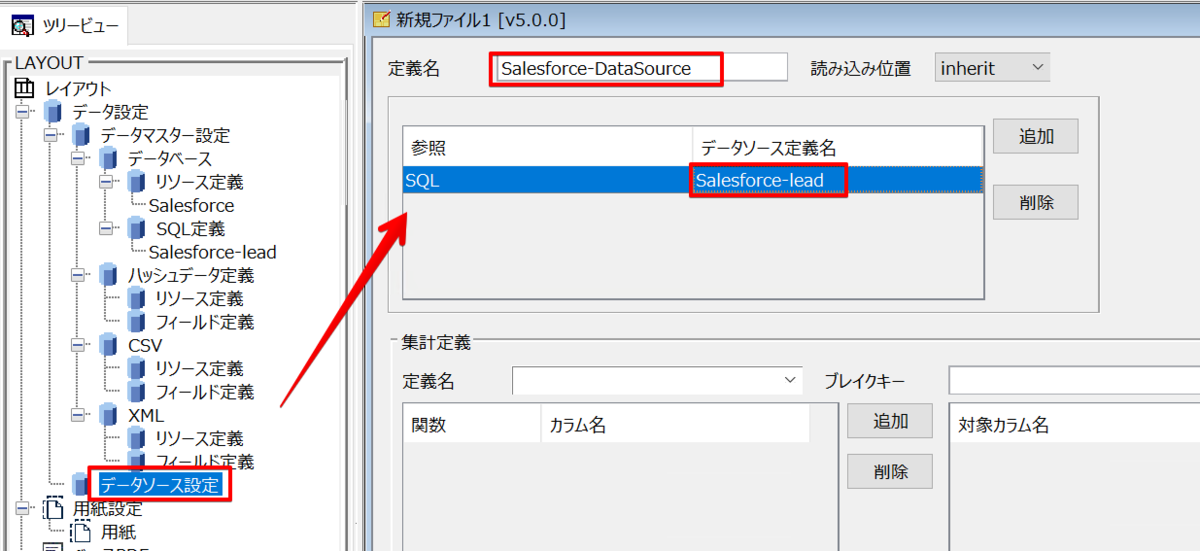
Task: Select the 用紙 tree item
Action: coord(118,532)
